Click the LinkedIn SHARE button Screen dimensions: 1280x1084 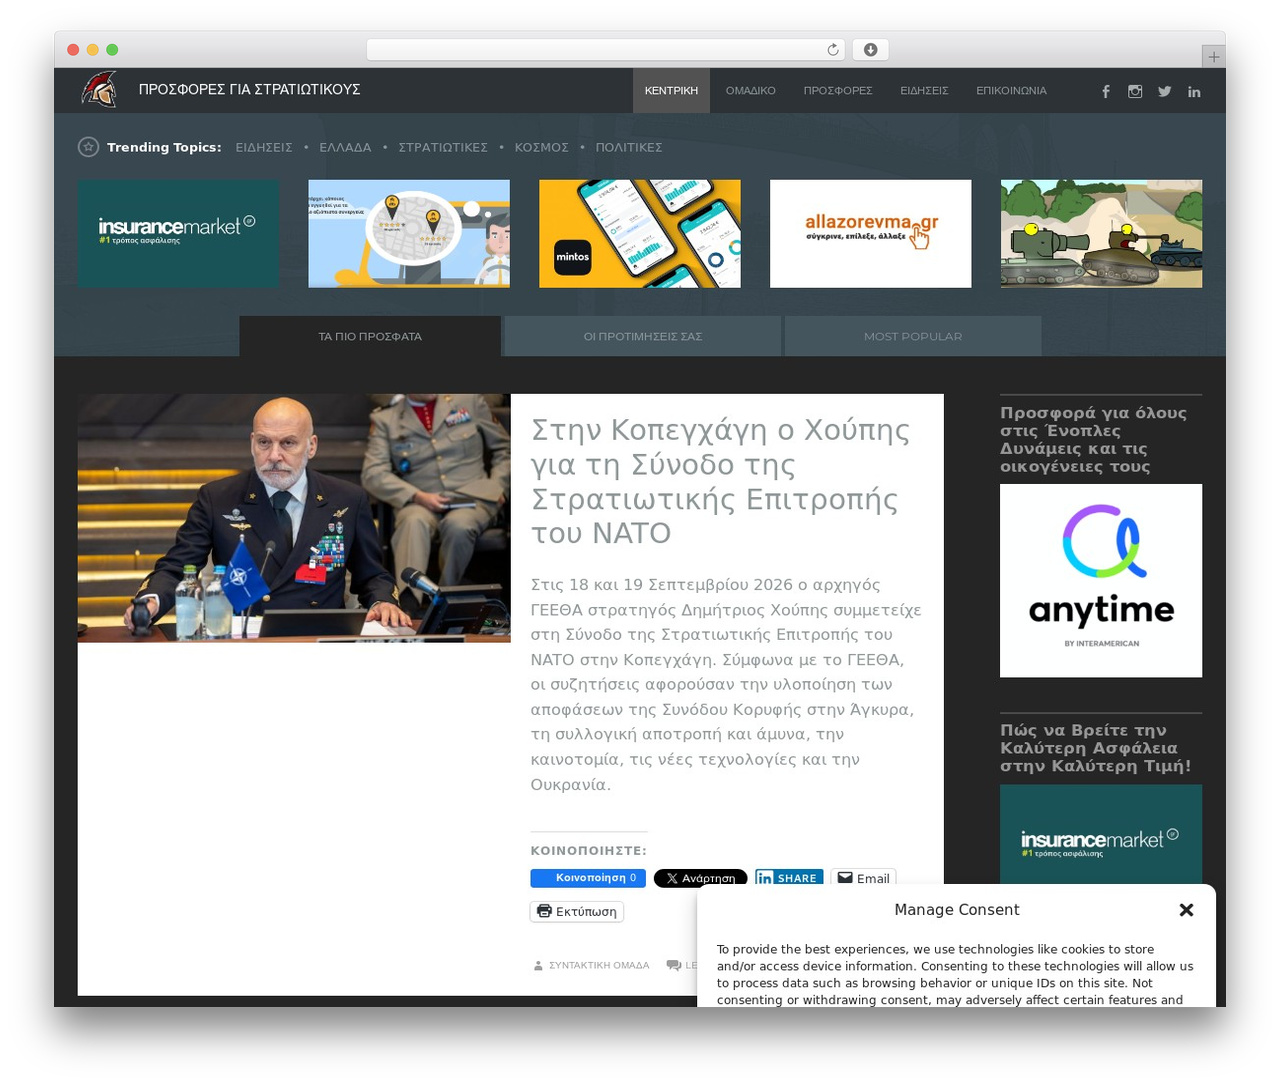(x=789, y=878)
